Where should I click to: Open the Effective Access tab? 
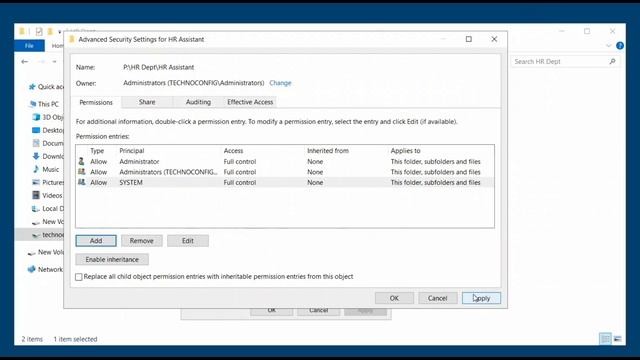tap(250, 102)
